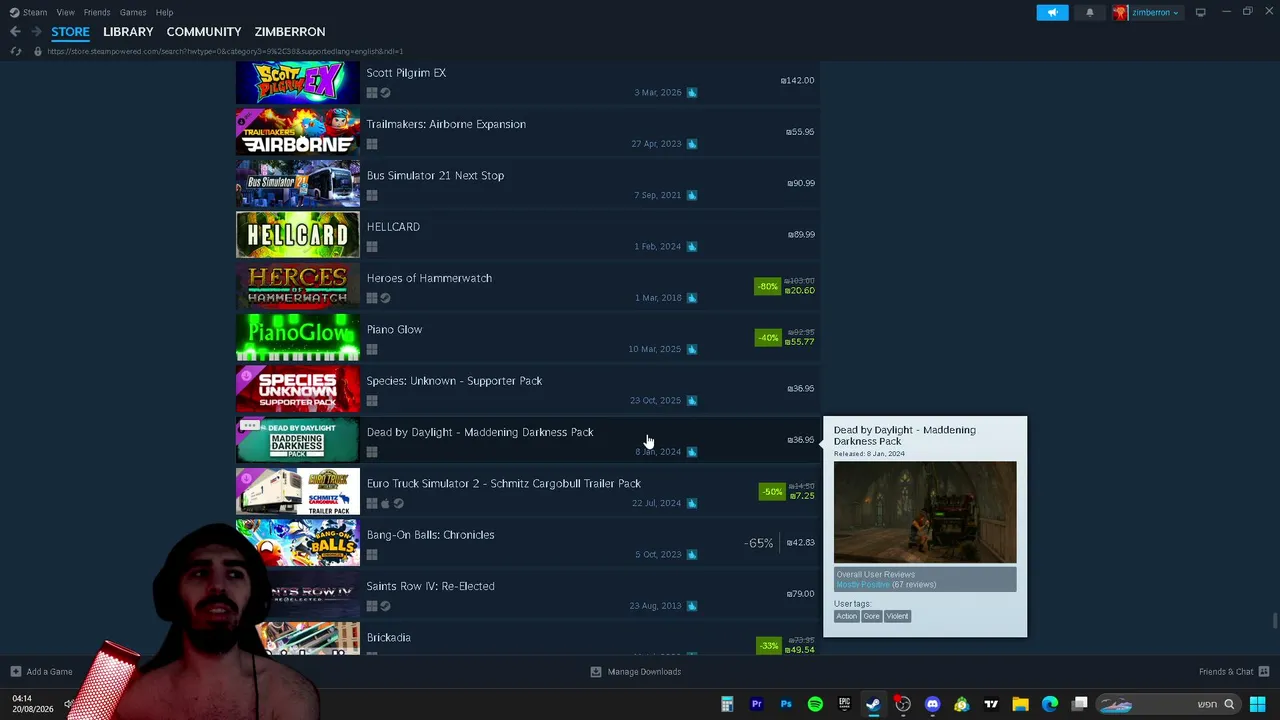Open the Dead by Daylight - Maddening Darkness Pack title

coord(480,432)
